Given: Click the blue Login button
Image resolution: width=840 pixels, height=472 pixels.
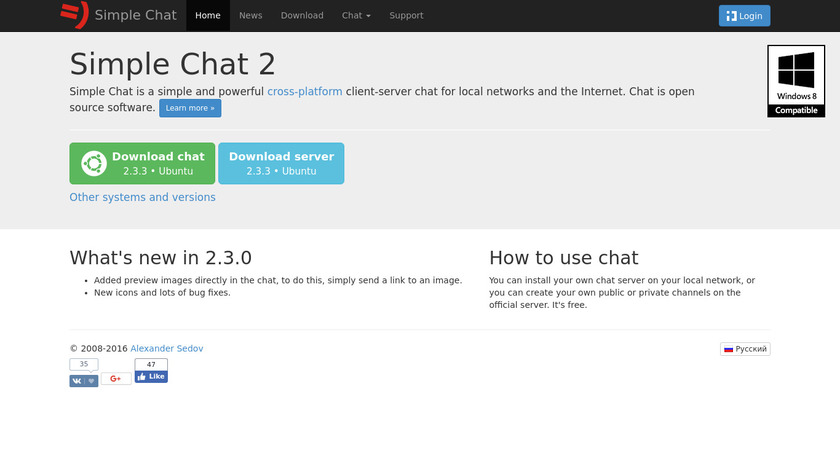Looking at the screenshot, I should [744, 16].
